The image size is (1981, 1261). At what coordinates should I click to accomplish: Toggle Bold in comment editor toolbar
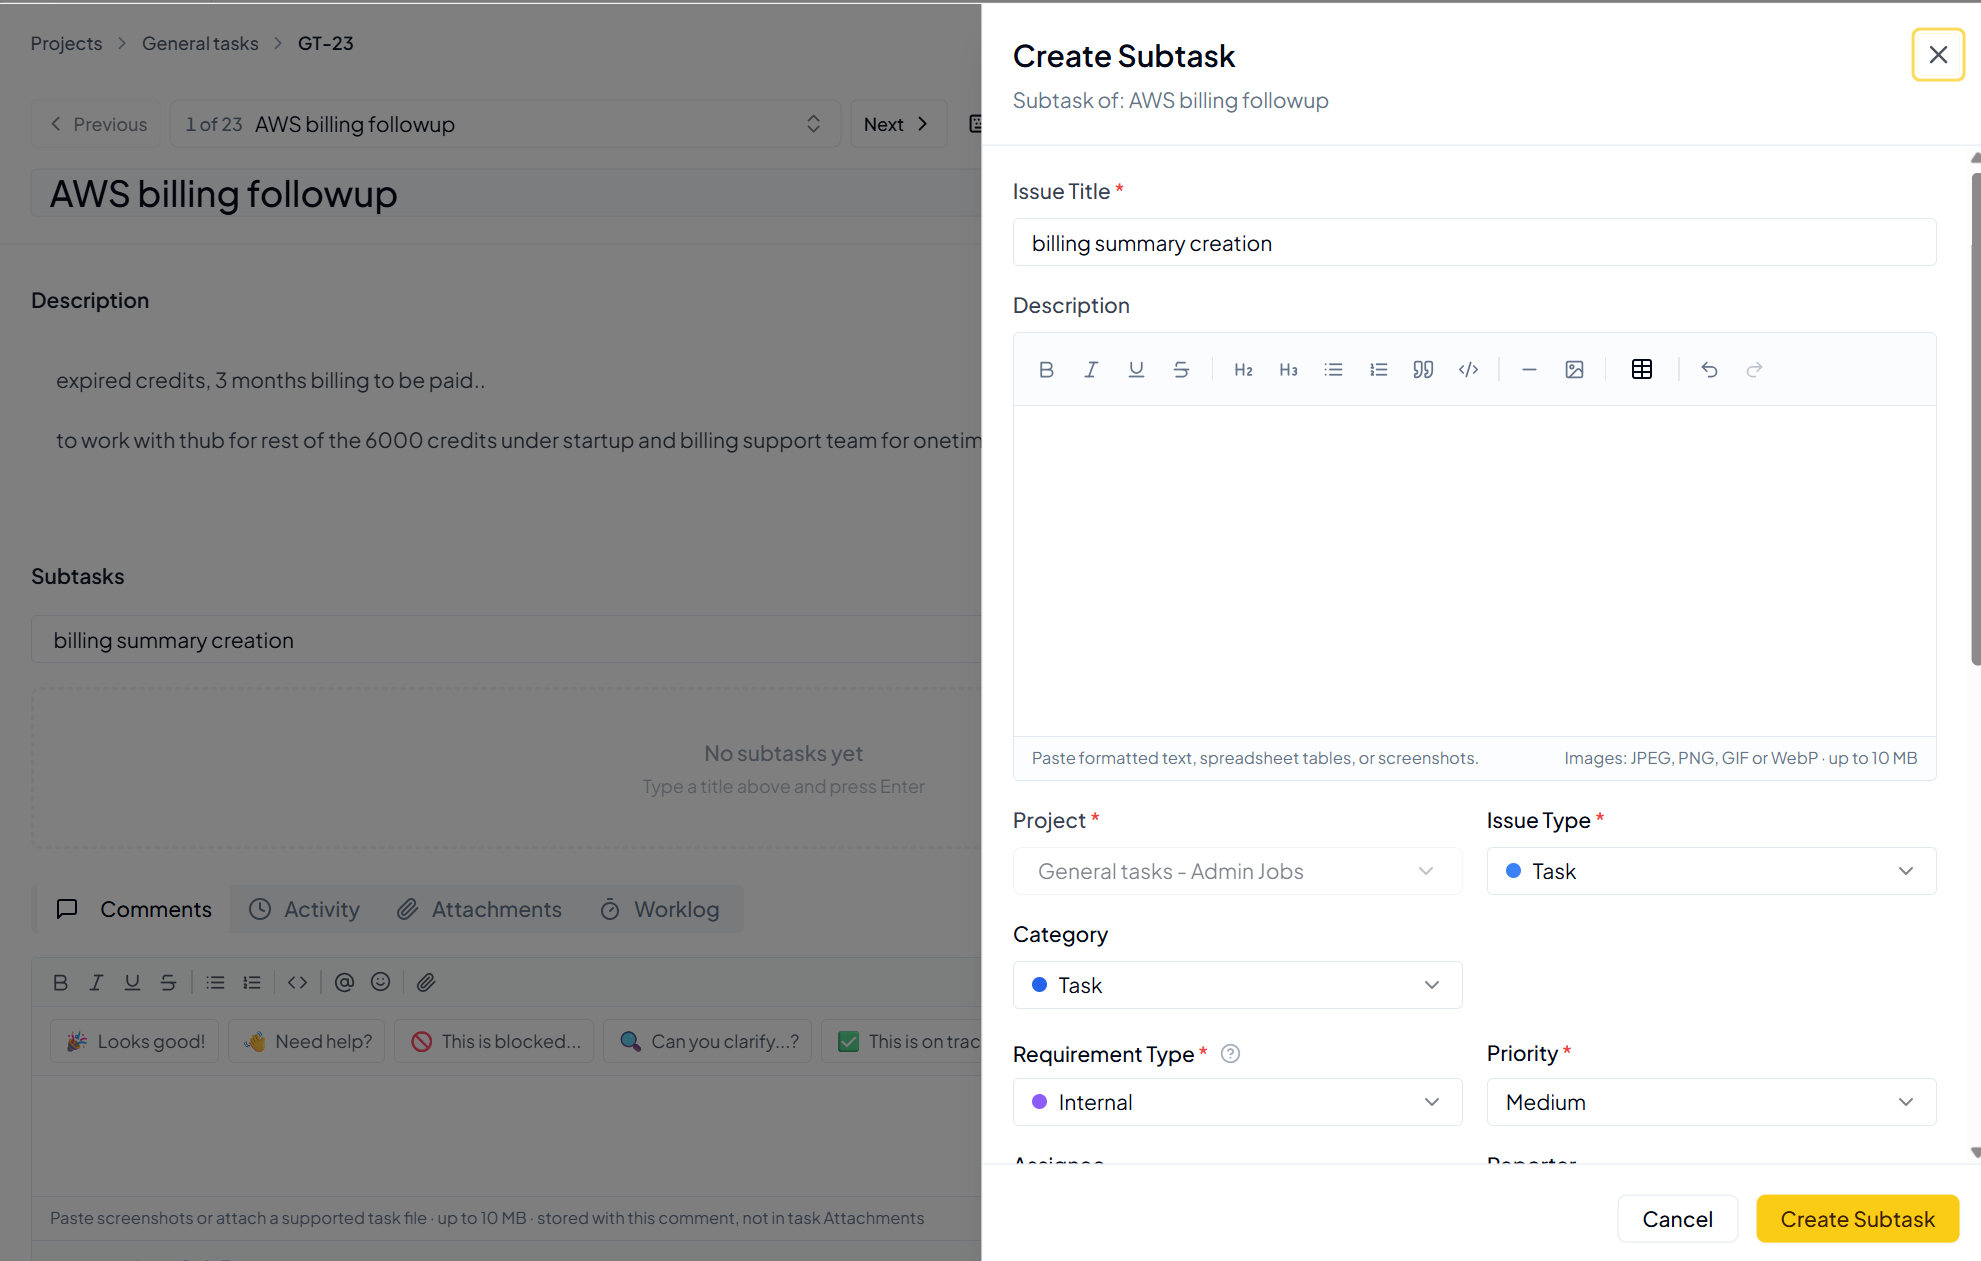[60, 983]
